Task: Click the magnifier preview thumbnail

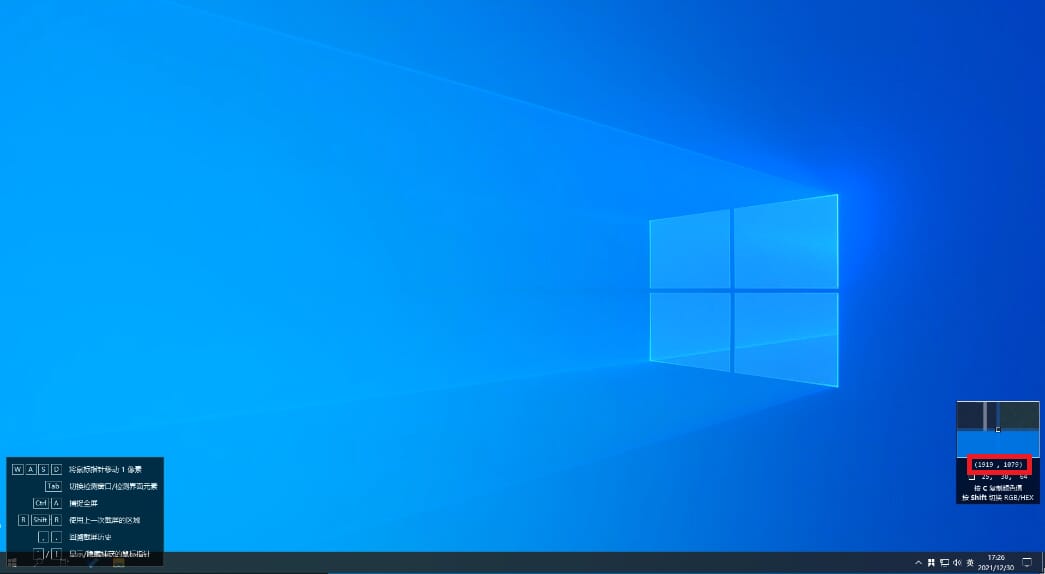Action: tap(998, 429)
